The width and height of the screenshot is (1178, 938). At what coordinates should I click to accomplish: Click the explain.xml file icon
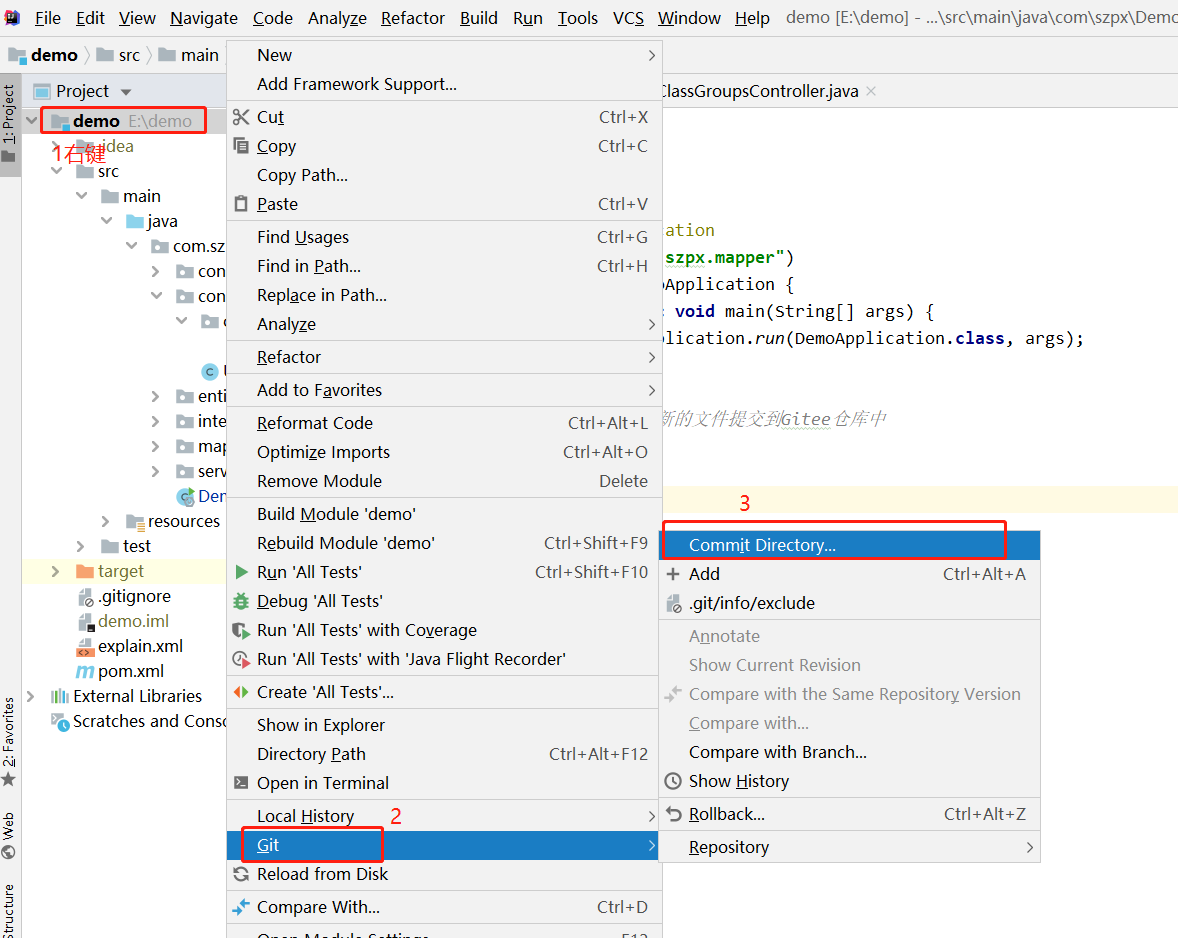pos(86,647)
